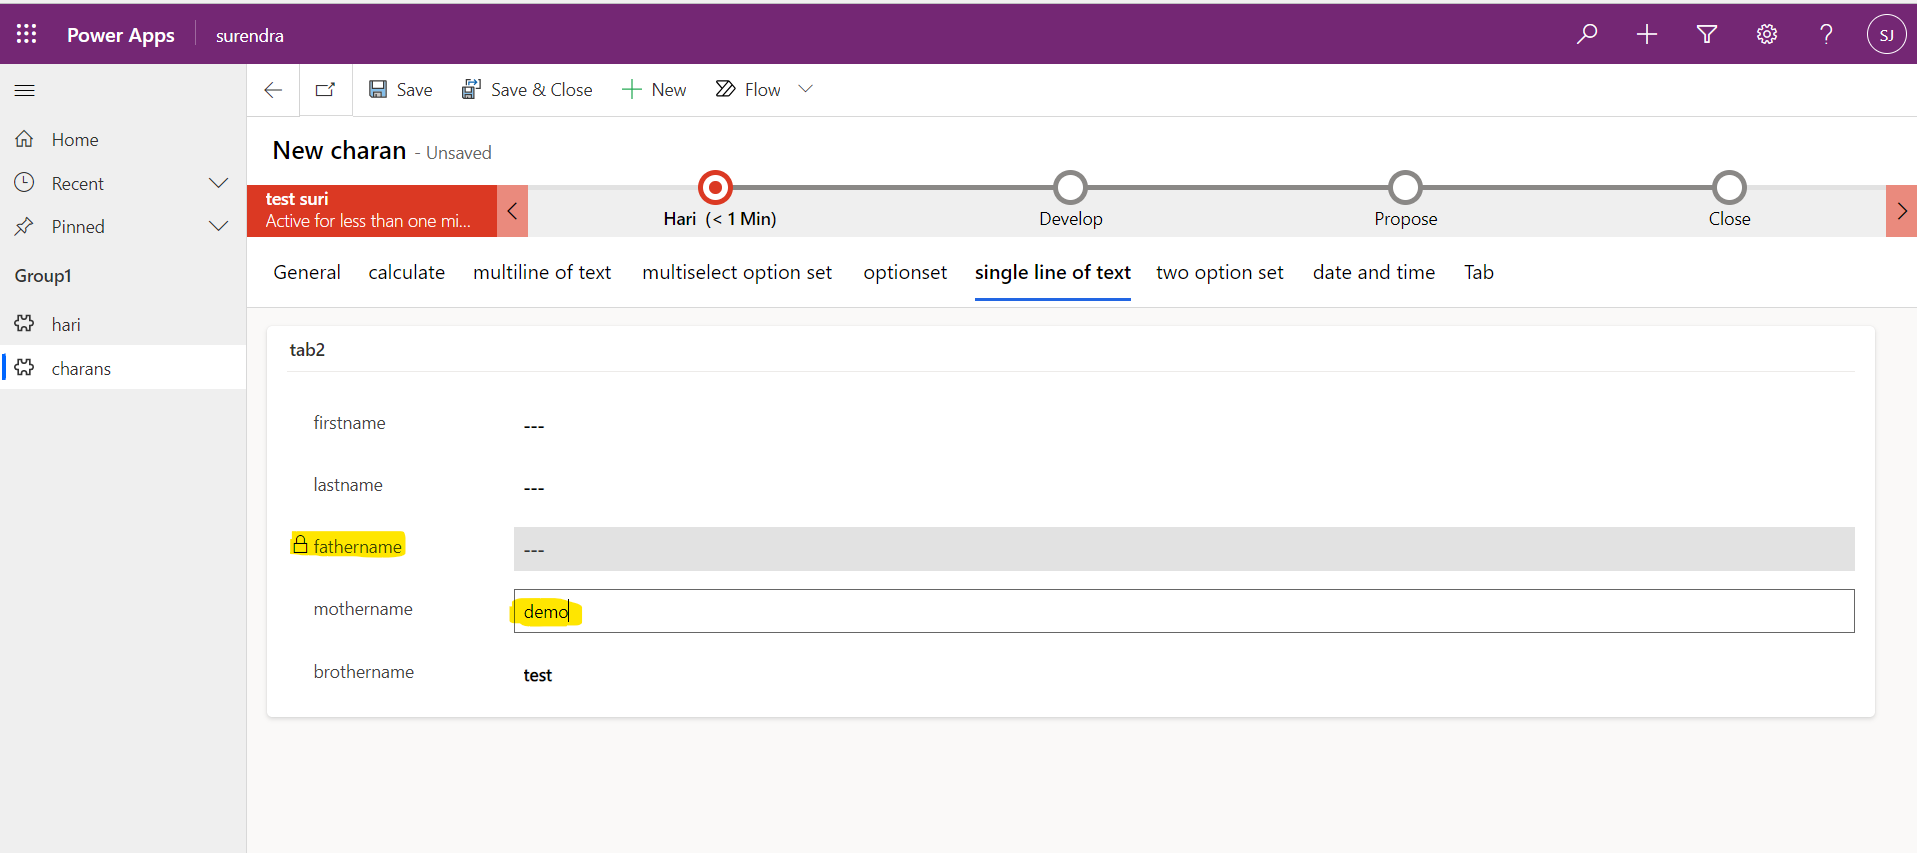This screenshot has width=1917, height=853.
Task: Select the Develop stage circle
Action: pyautogui.click(x=1070, y=187)
